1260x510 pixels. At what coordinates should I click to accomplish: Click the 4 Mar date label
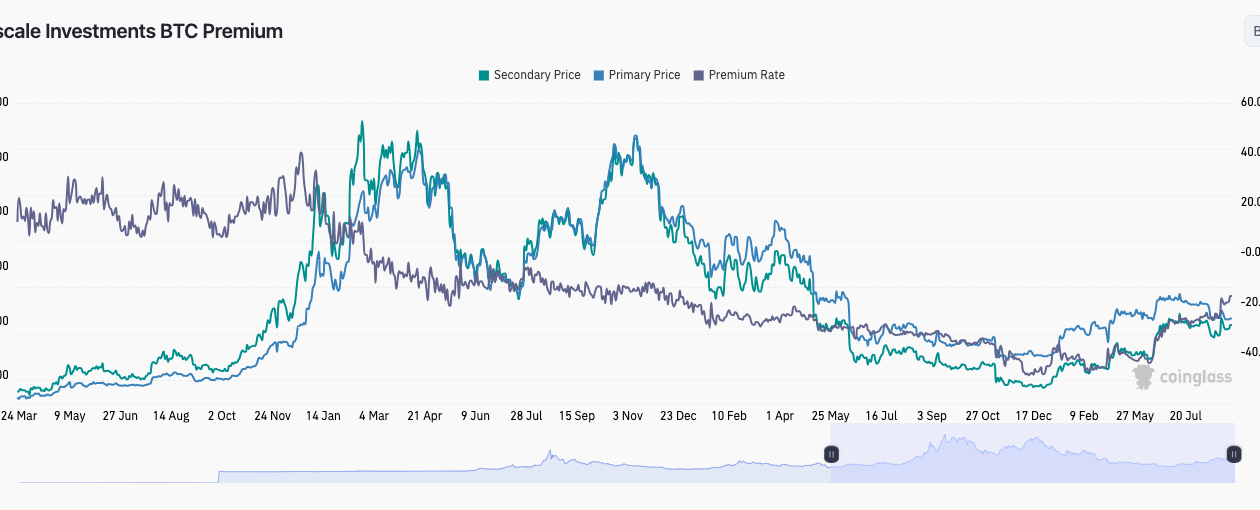(x=374, y=415)
